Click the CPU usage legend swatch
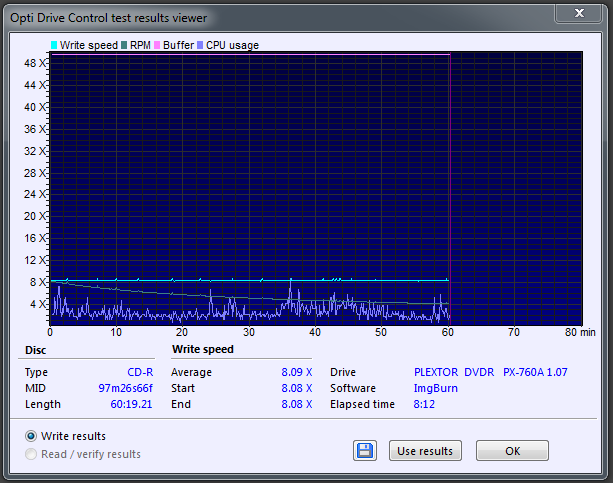Screen dimensions: 613x483 click(200, 45)
